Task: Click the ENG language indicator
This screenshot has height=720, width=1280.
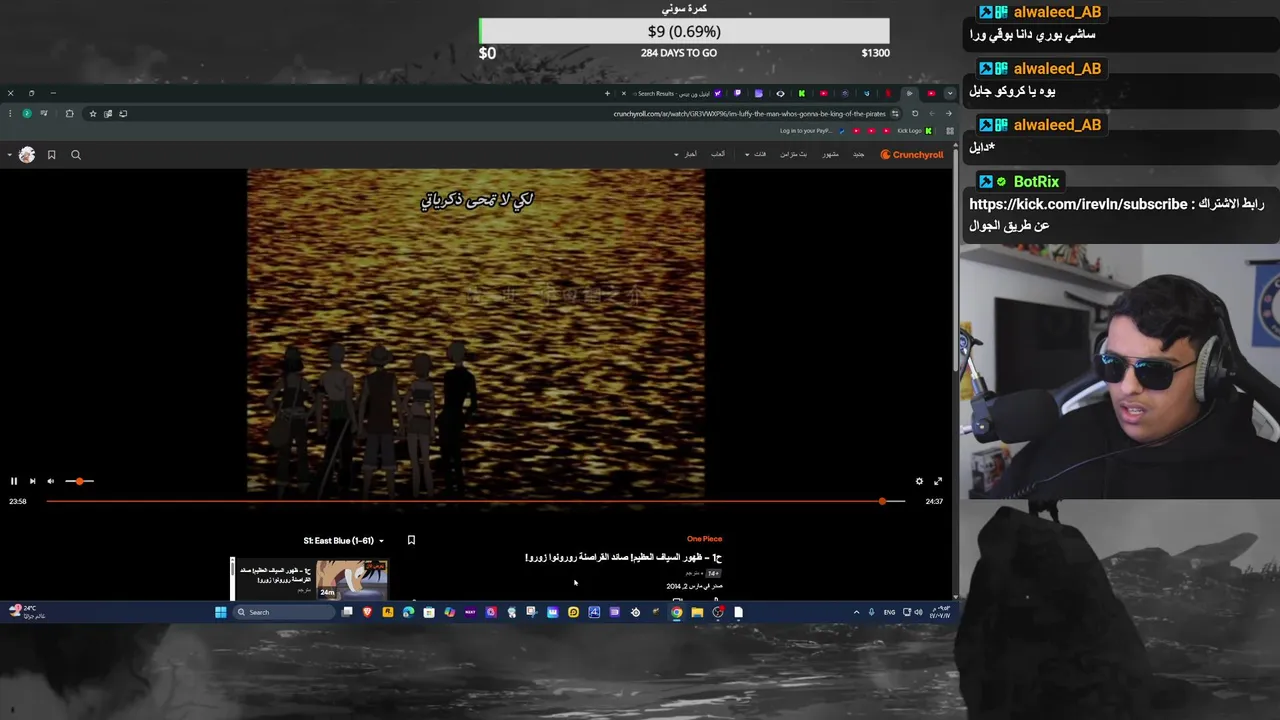Action: pos(889,612)
